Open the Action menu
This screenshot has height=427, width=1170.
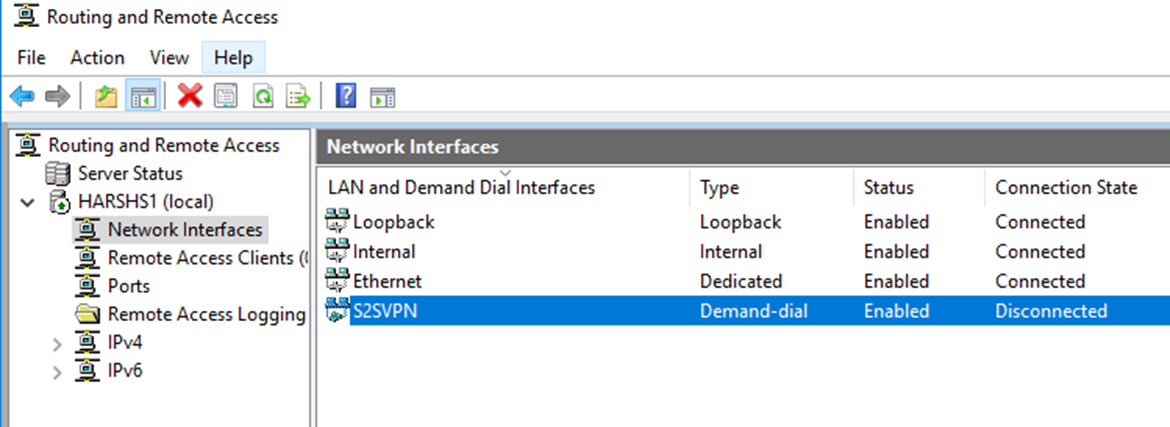tap(98, 57)
